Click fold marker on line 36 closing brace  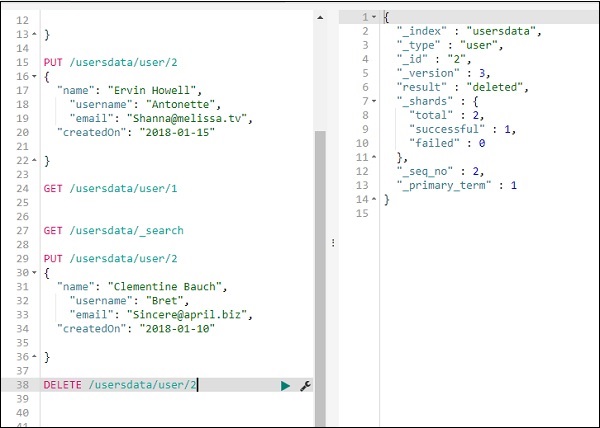click(x=36, y=356)
